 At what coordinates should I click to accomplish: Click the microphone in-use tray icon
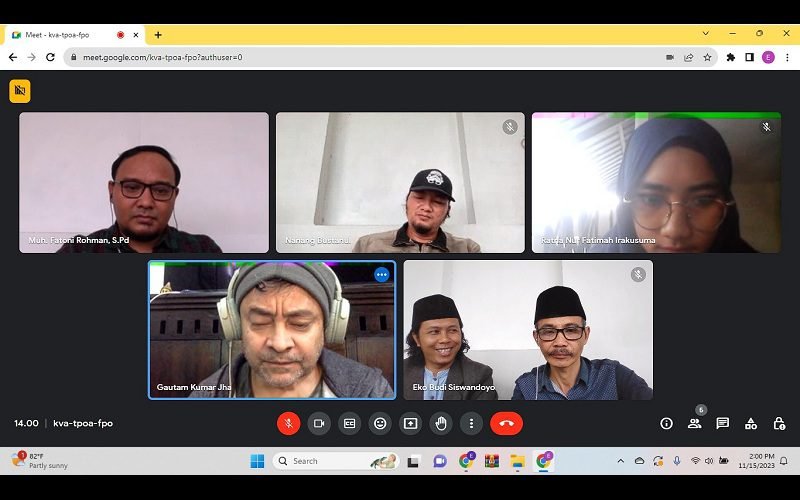tap(677, 461)
